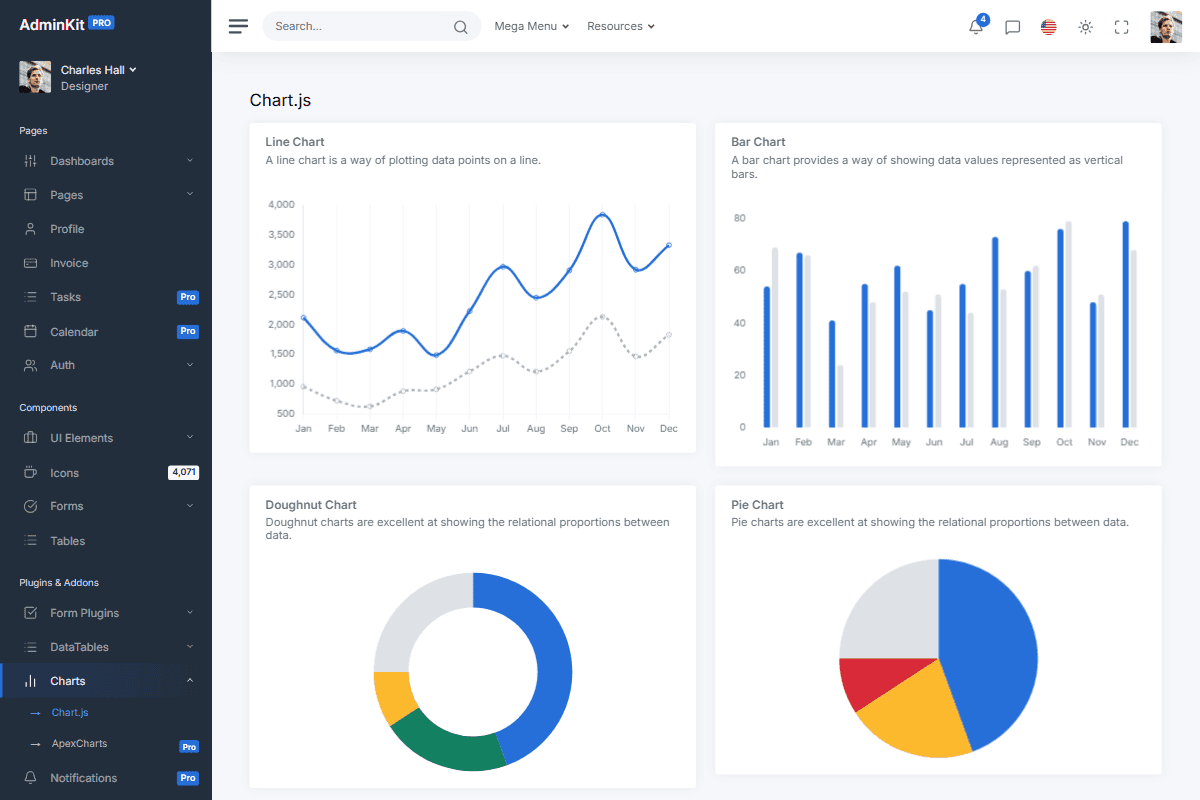The height and width of the screenshot is (800, 1200).
Task: Open the Notifications sidebar item
Action: [106, 777]
